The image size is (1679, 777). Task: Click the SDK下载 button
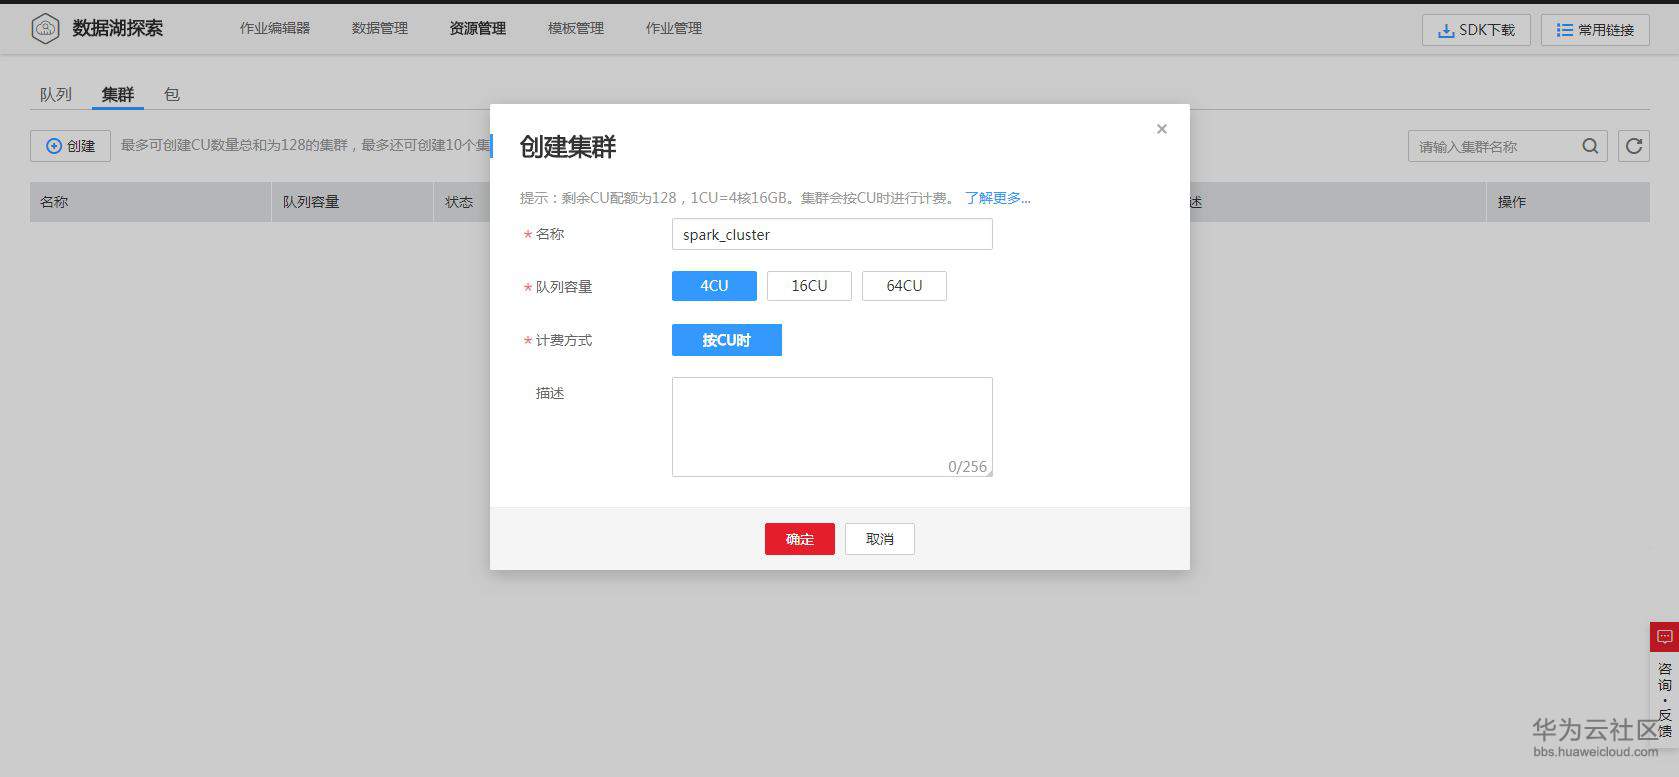[x=1476, y=30]
